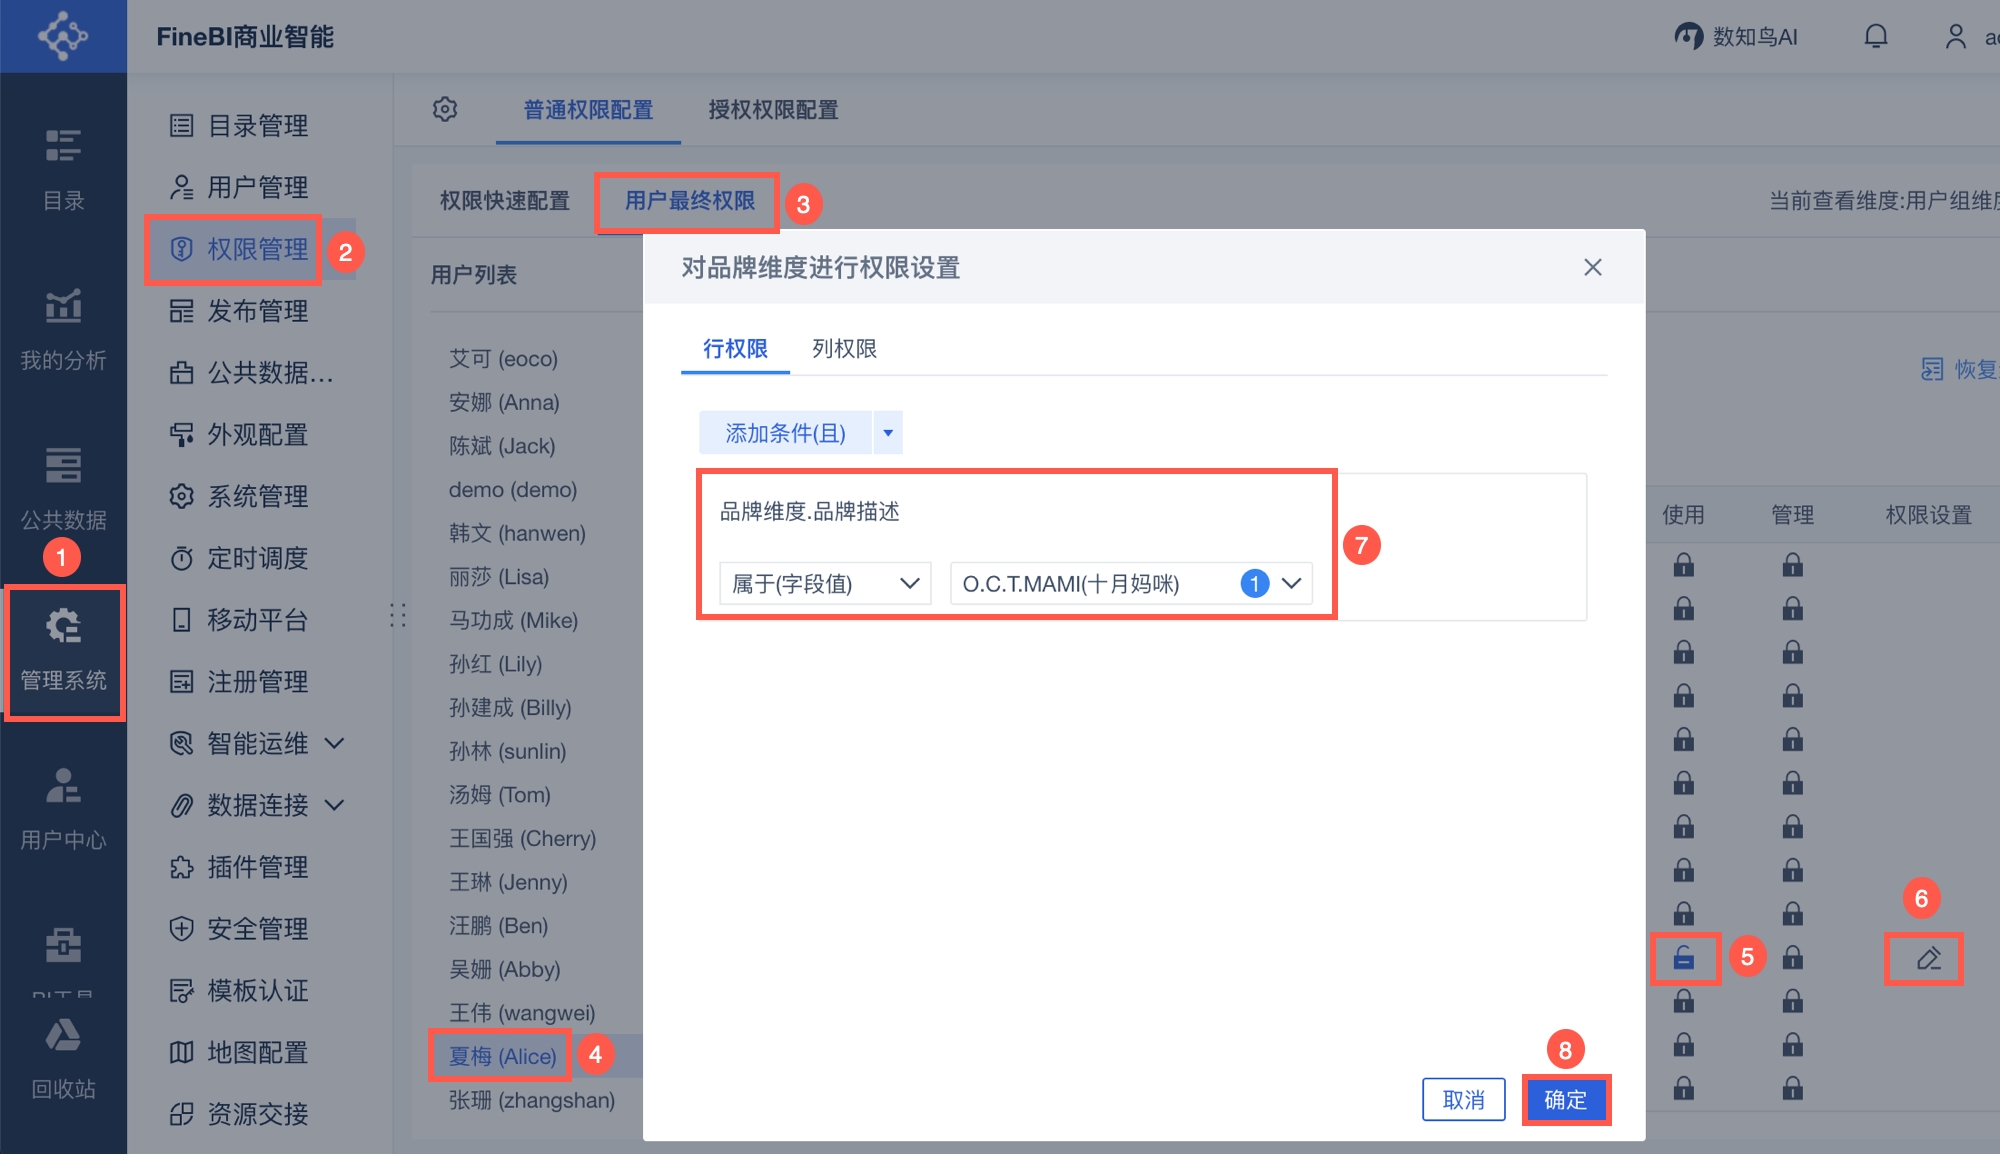Switch to the 列权限 tab
The image size is (2000, 1154).
pos(844,348)
